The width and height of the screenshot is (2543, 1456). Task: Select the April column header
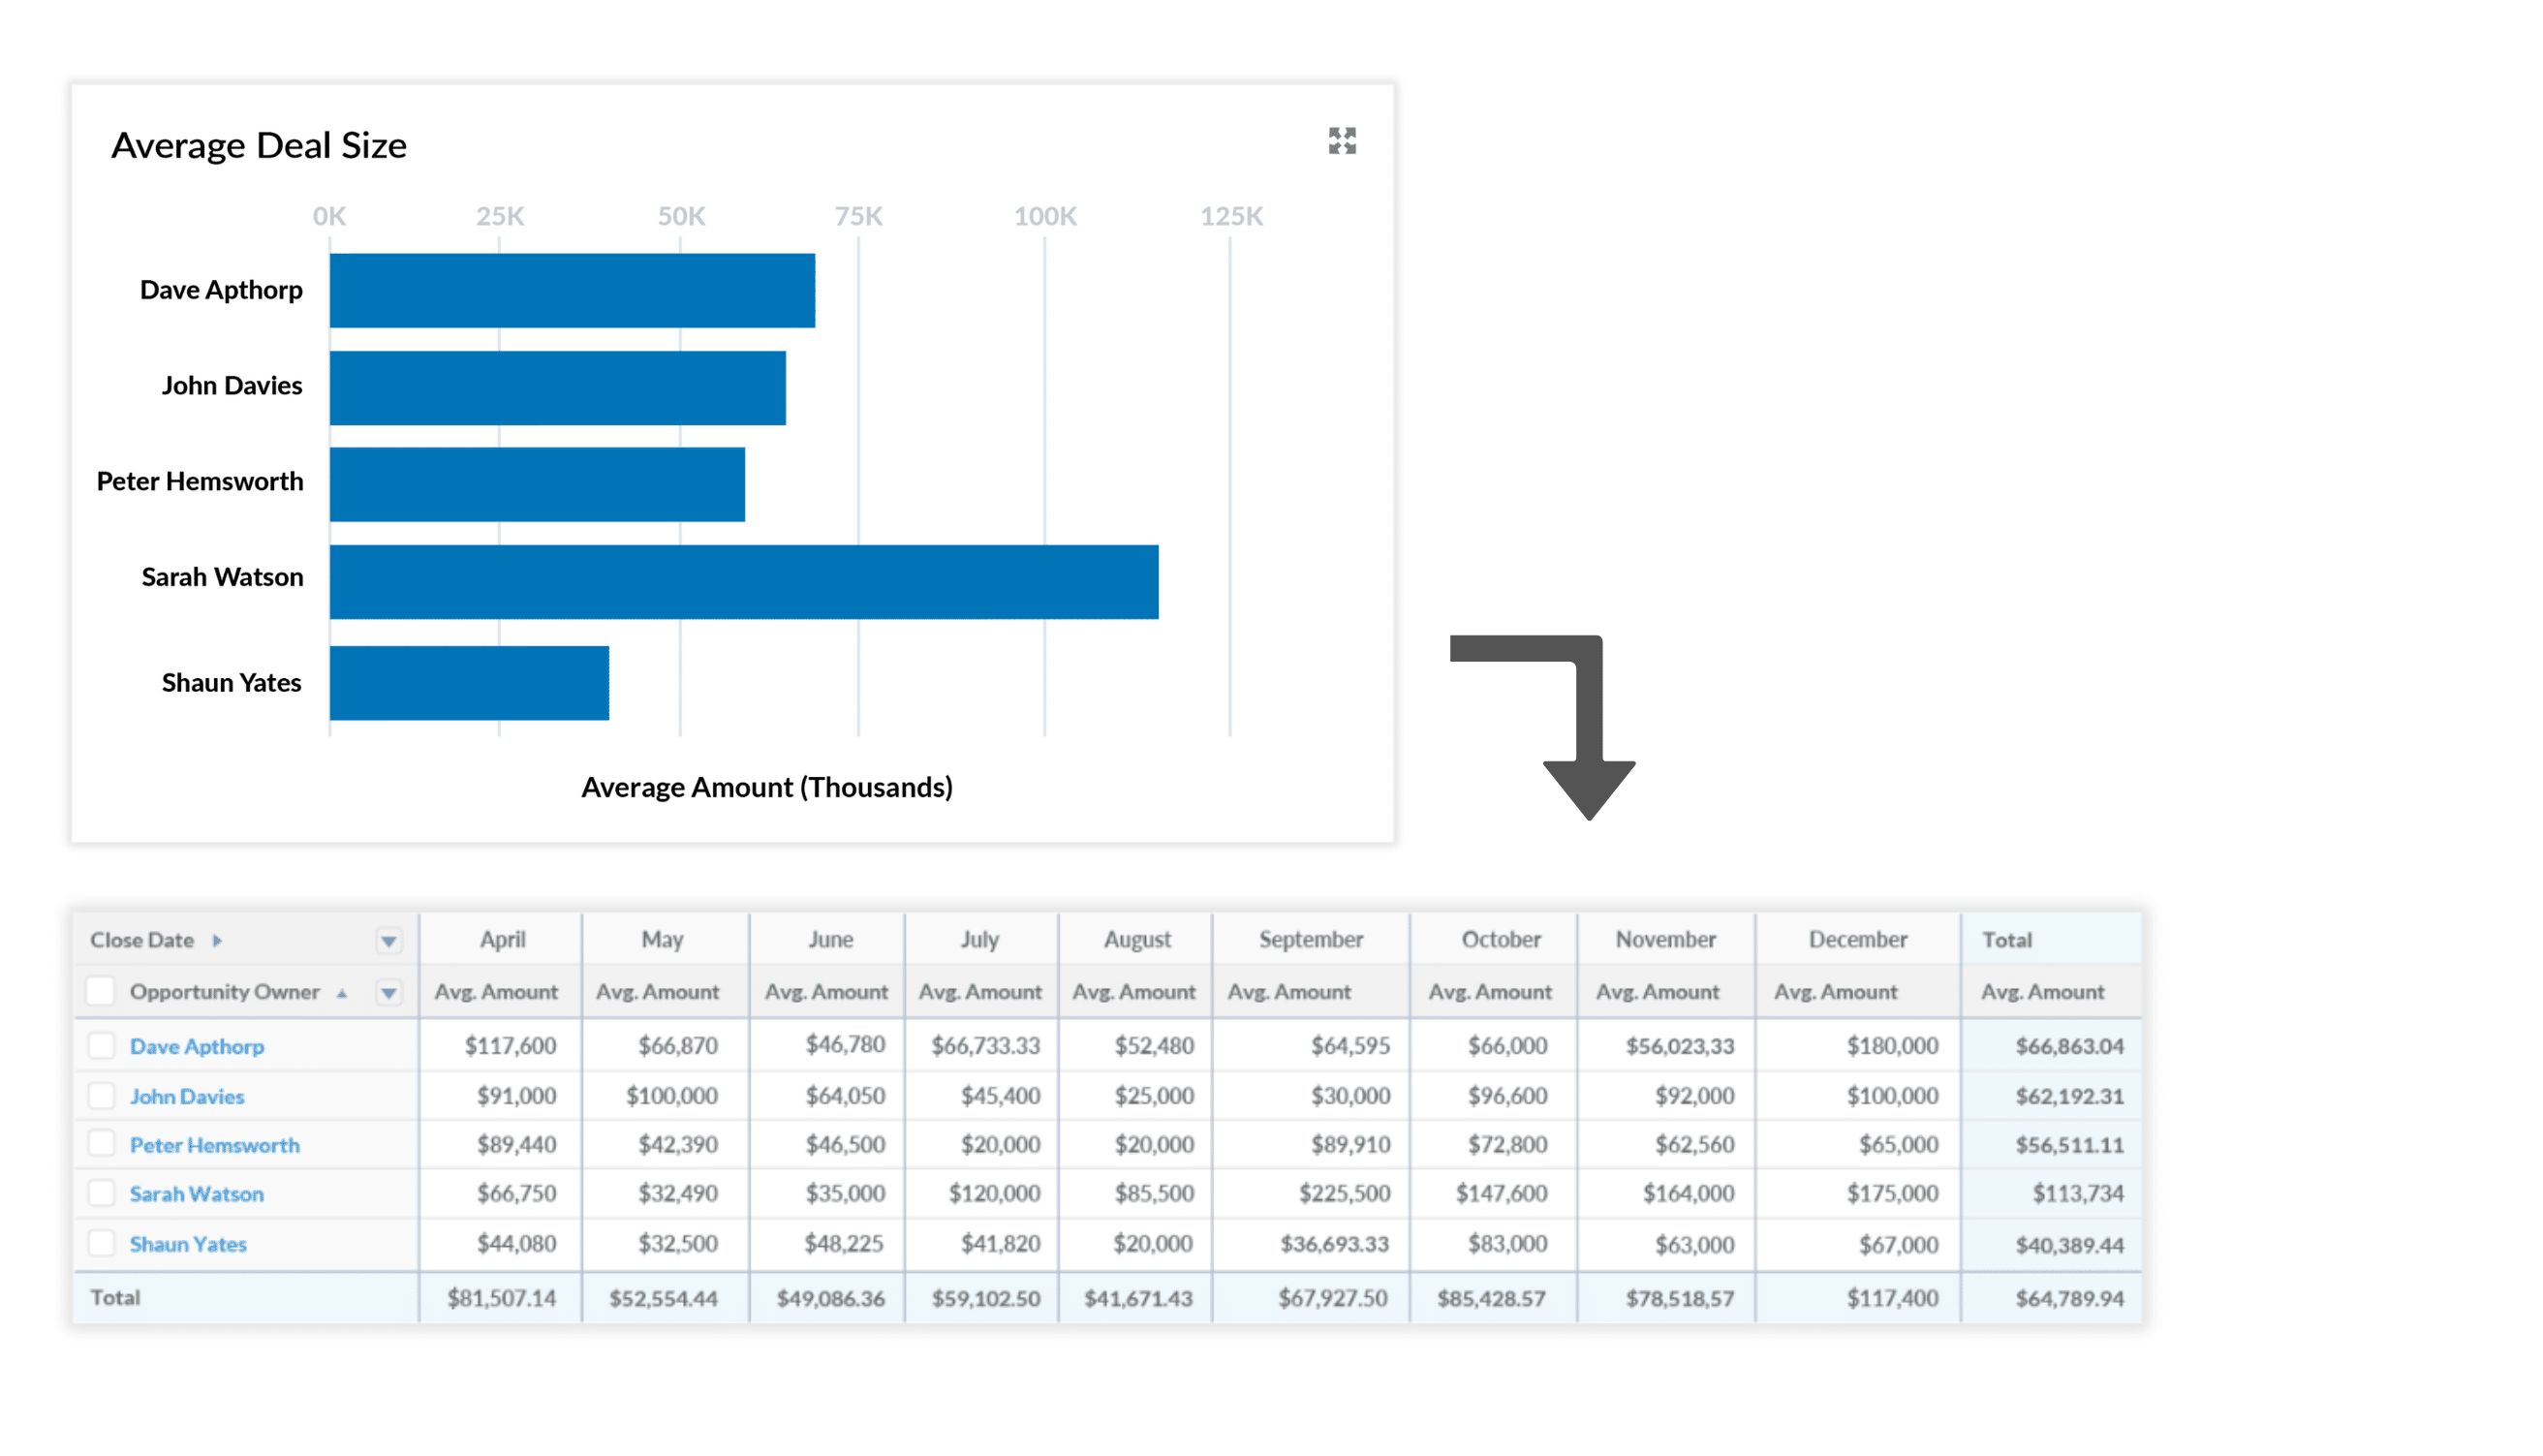pos(502,939)
